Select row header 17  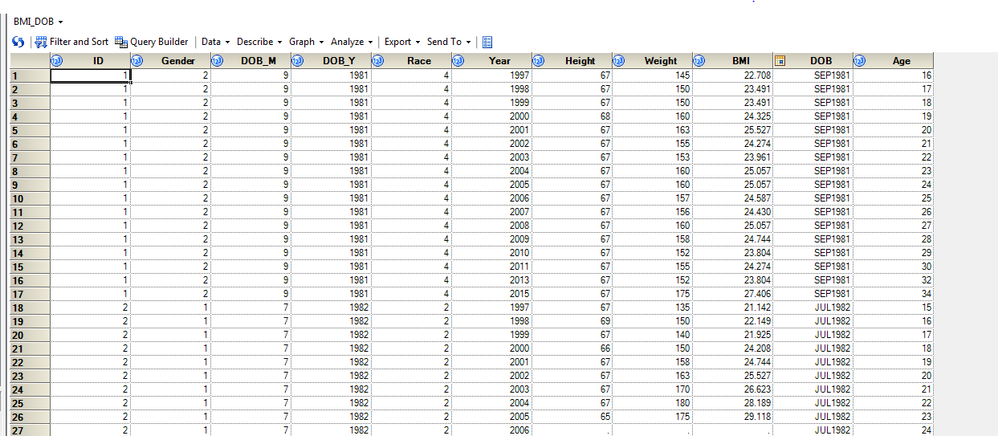pyautogui.click(x=30, y=293)
